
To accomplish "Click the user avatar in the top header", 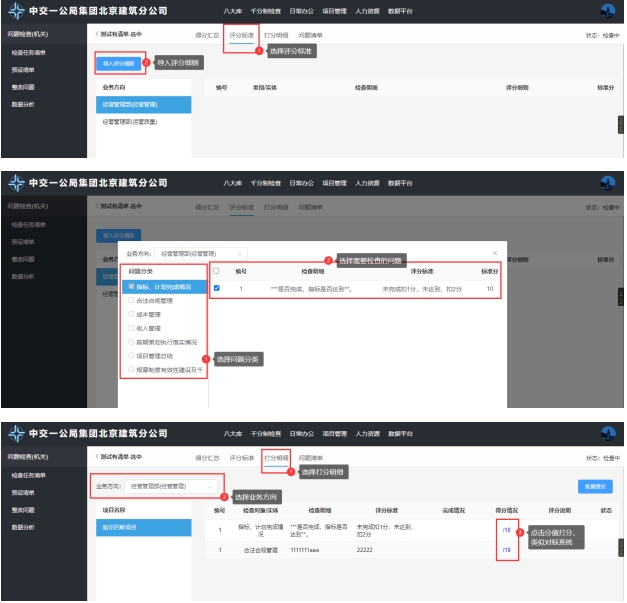I will (608, 12).
